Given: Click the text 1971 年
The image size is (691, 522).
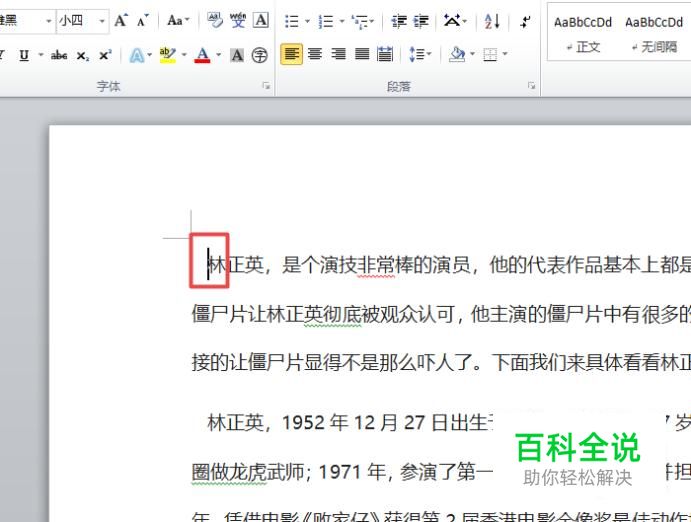Looking at the screenshot, I should click(x=352, y=473).
